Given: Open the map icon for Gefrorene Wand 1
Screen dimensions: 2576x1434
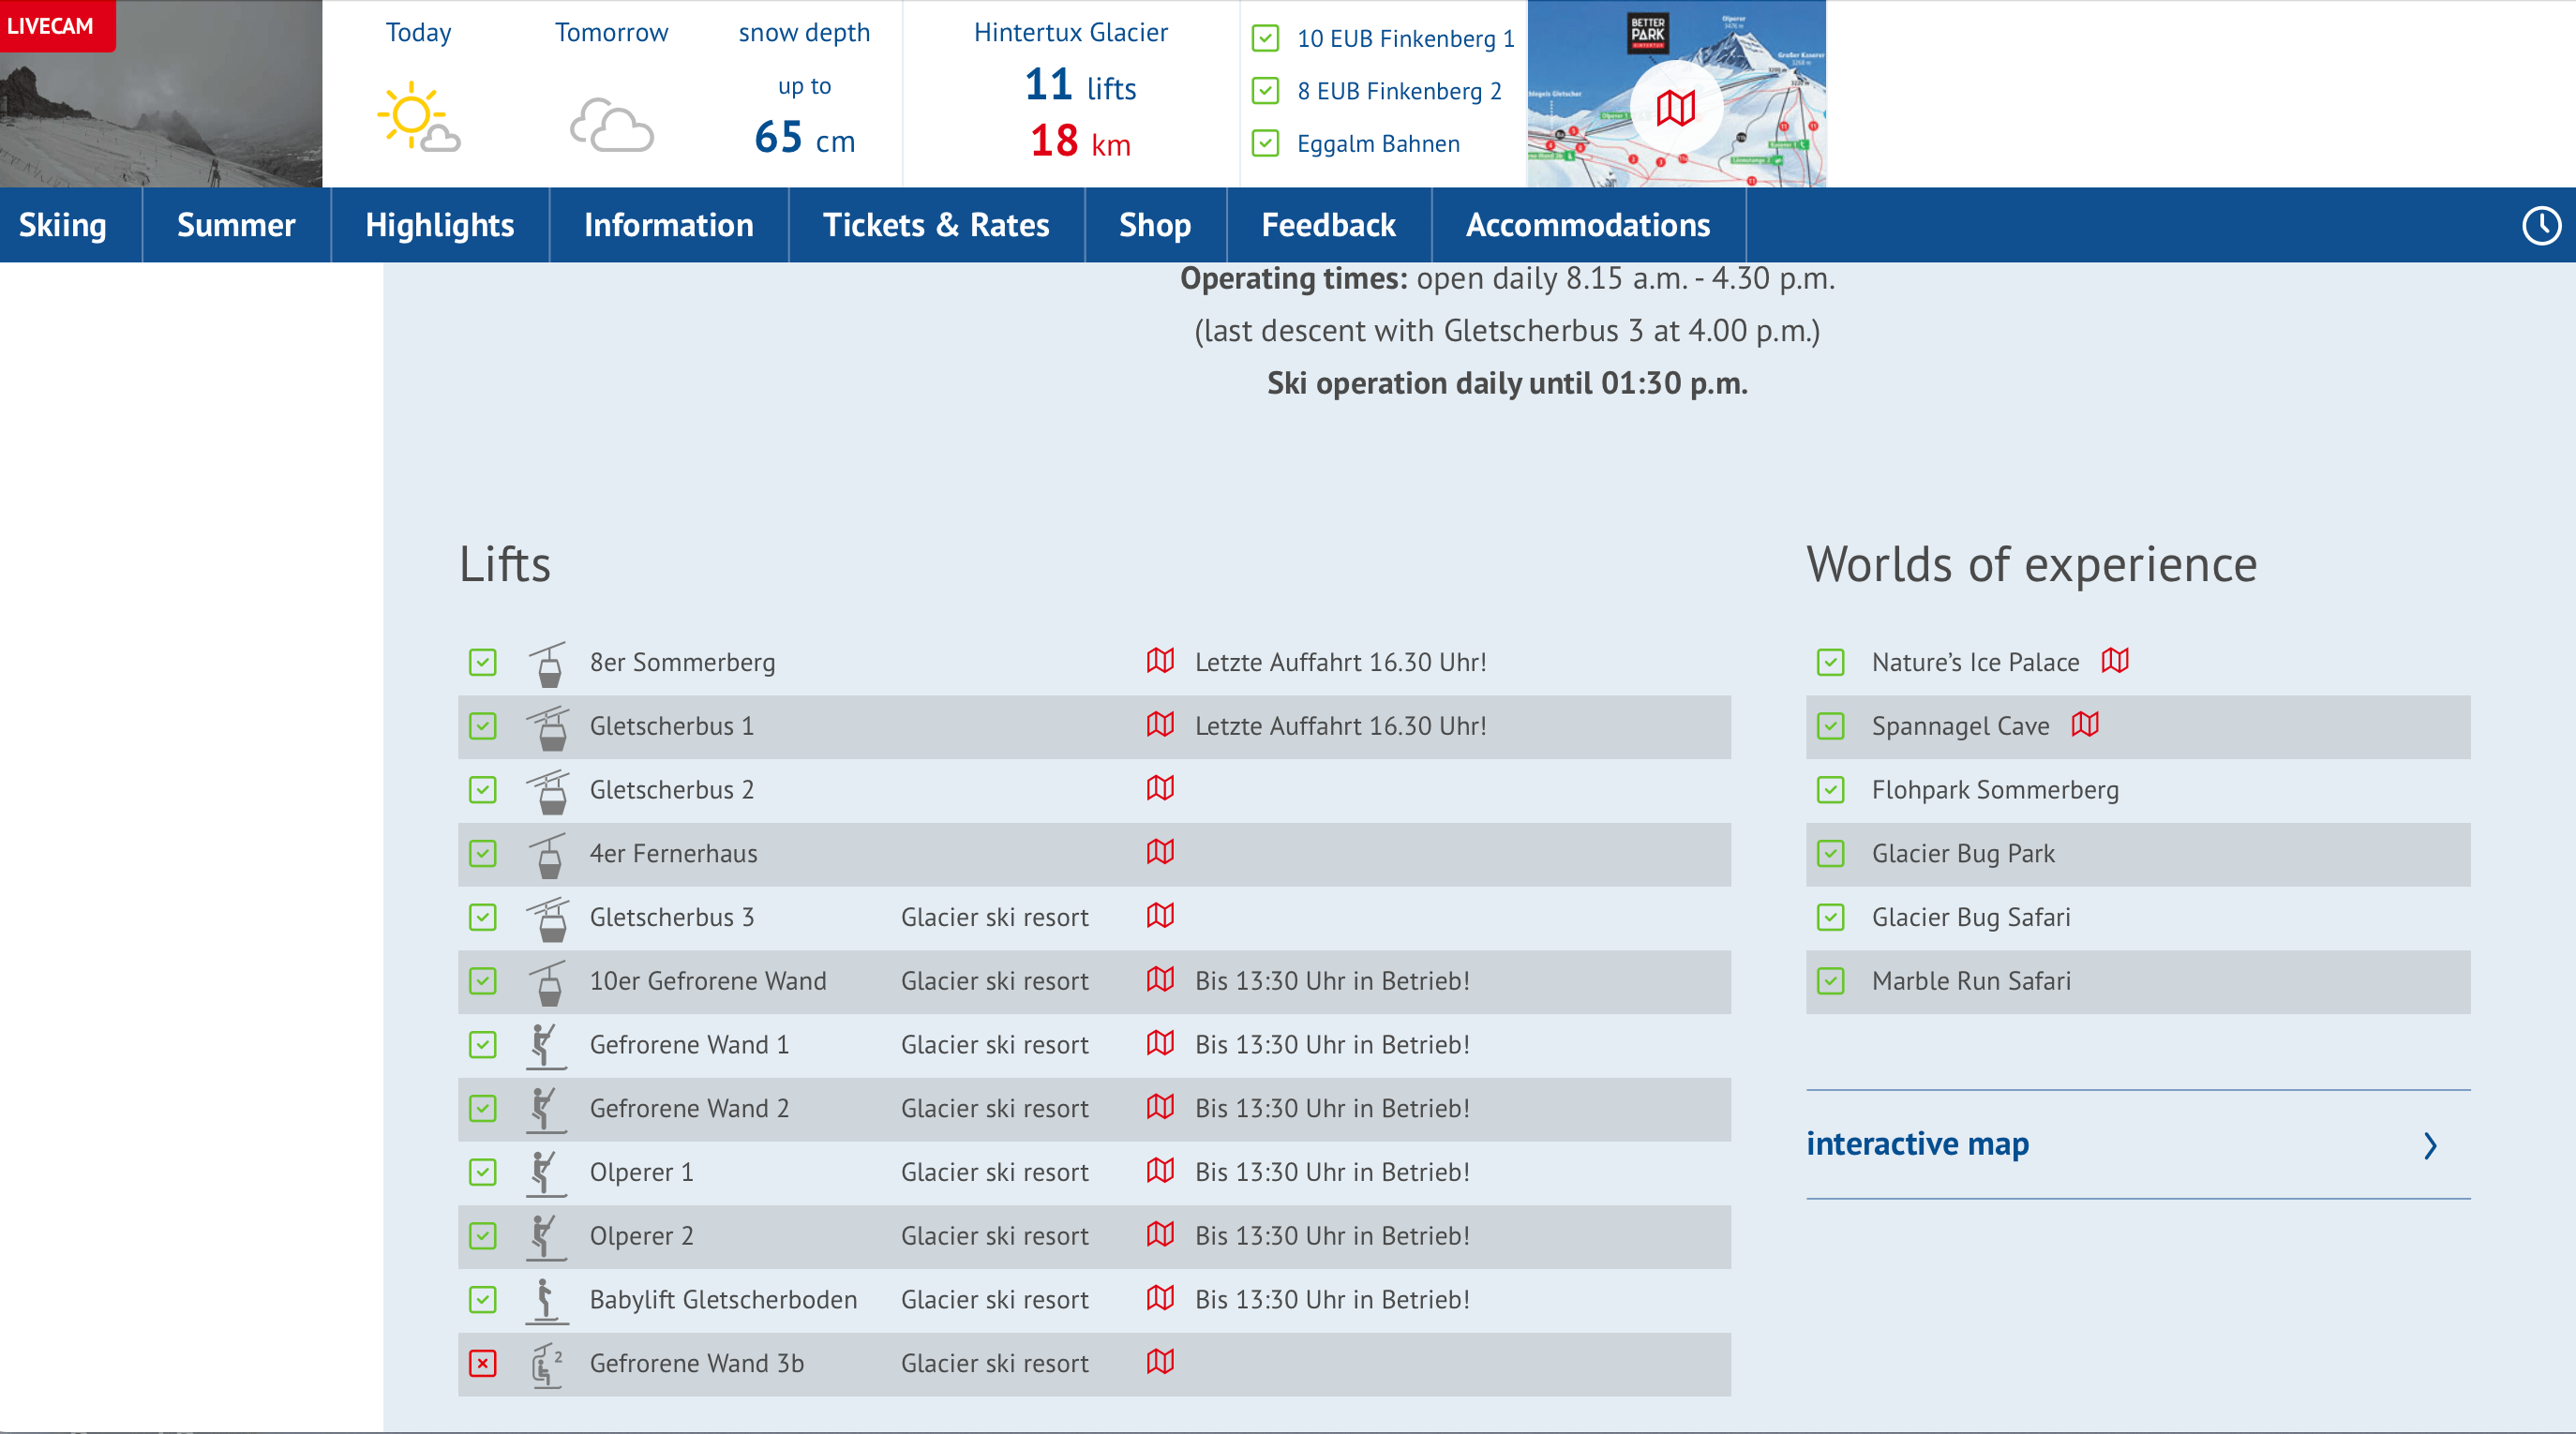Looking at the screenshot, I should click(1160, 1043).
